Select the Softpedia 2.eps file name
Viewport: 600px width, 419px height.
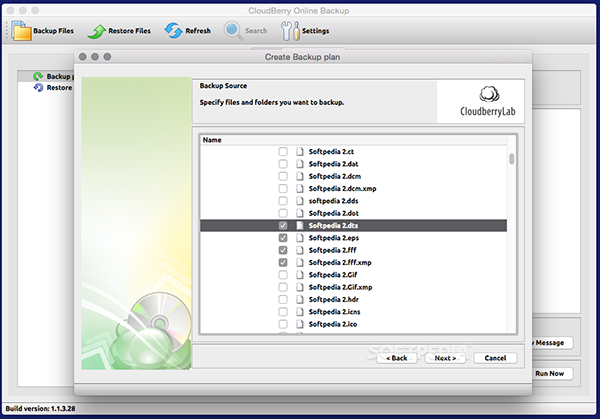(334, 238)
